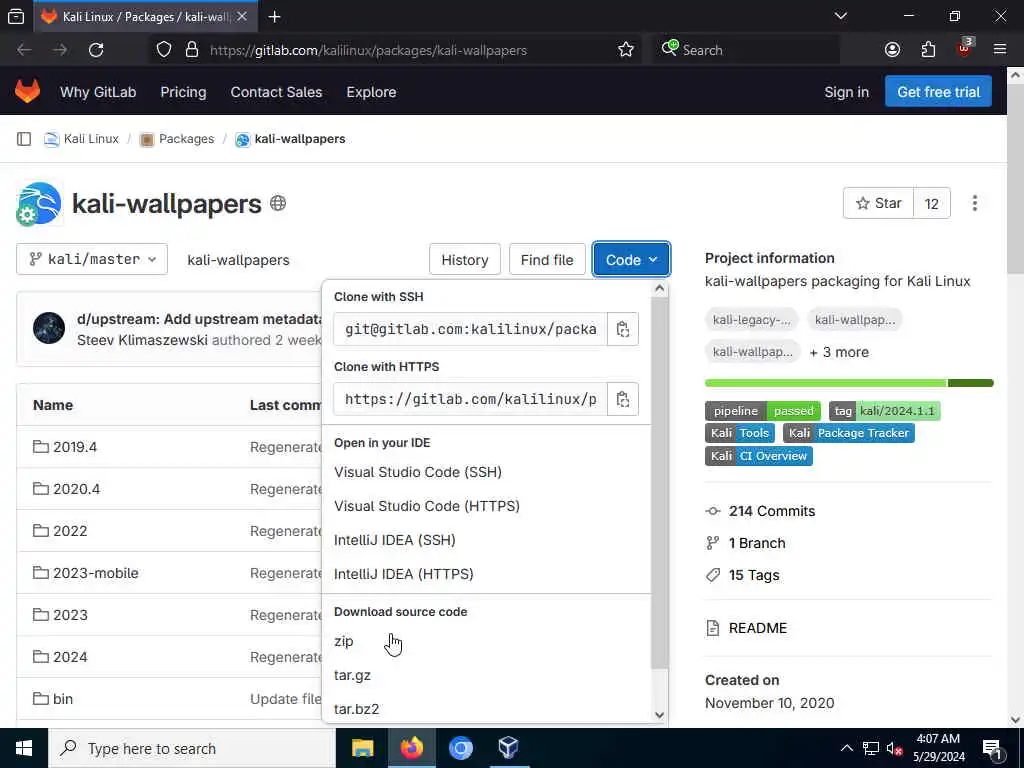Reload the page with the refresh icon
The width and height of the screenshot is (1024, 768).
96,50
